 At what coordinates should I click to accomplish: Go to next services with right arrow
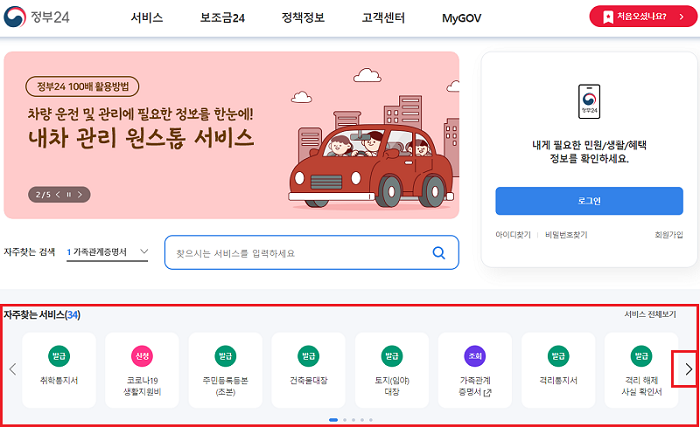click(688, 369)
